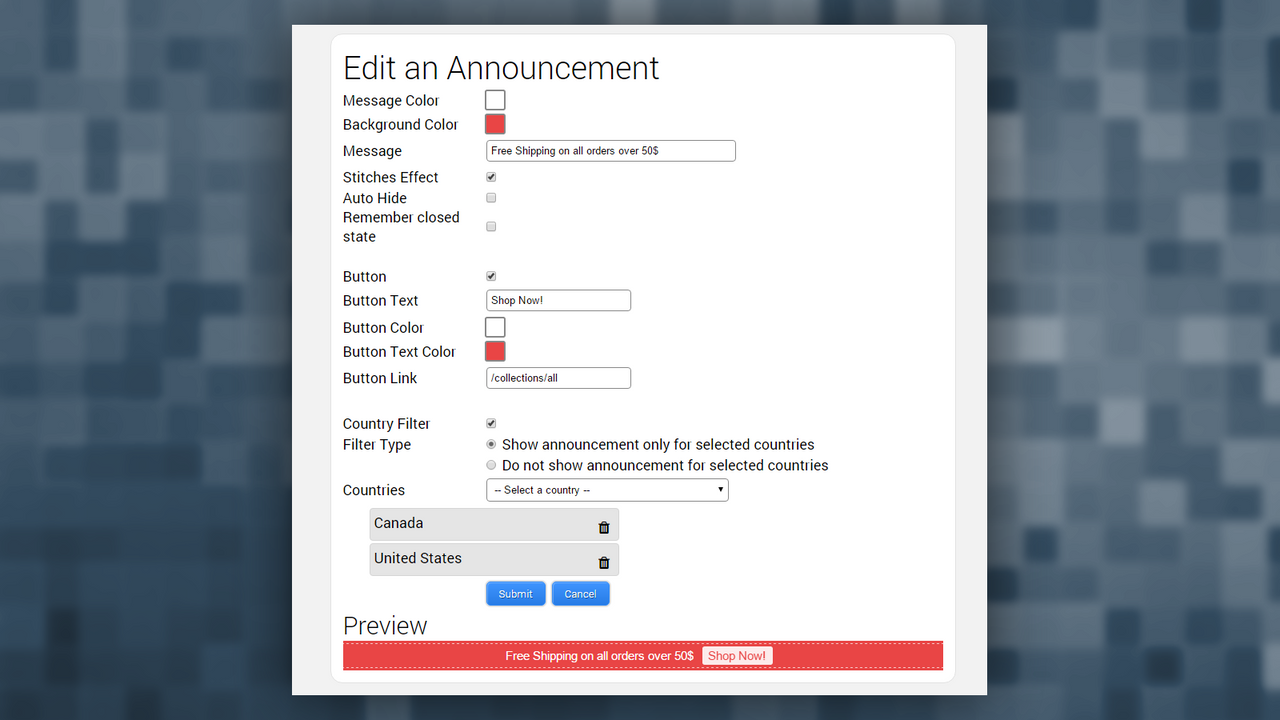Remove United States via trash icon
The image size is (1280, 720).
603,562
